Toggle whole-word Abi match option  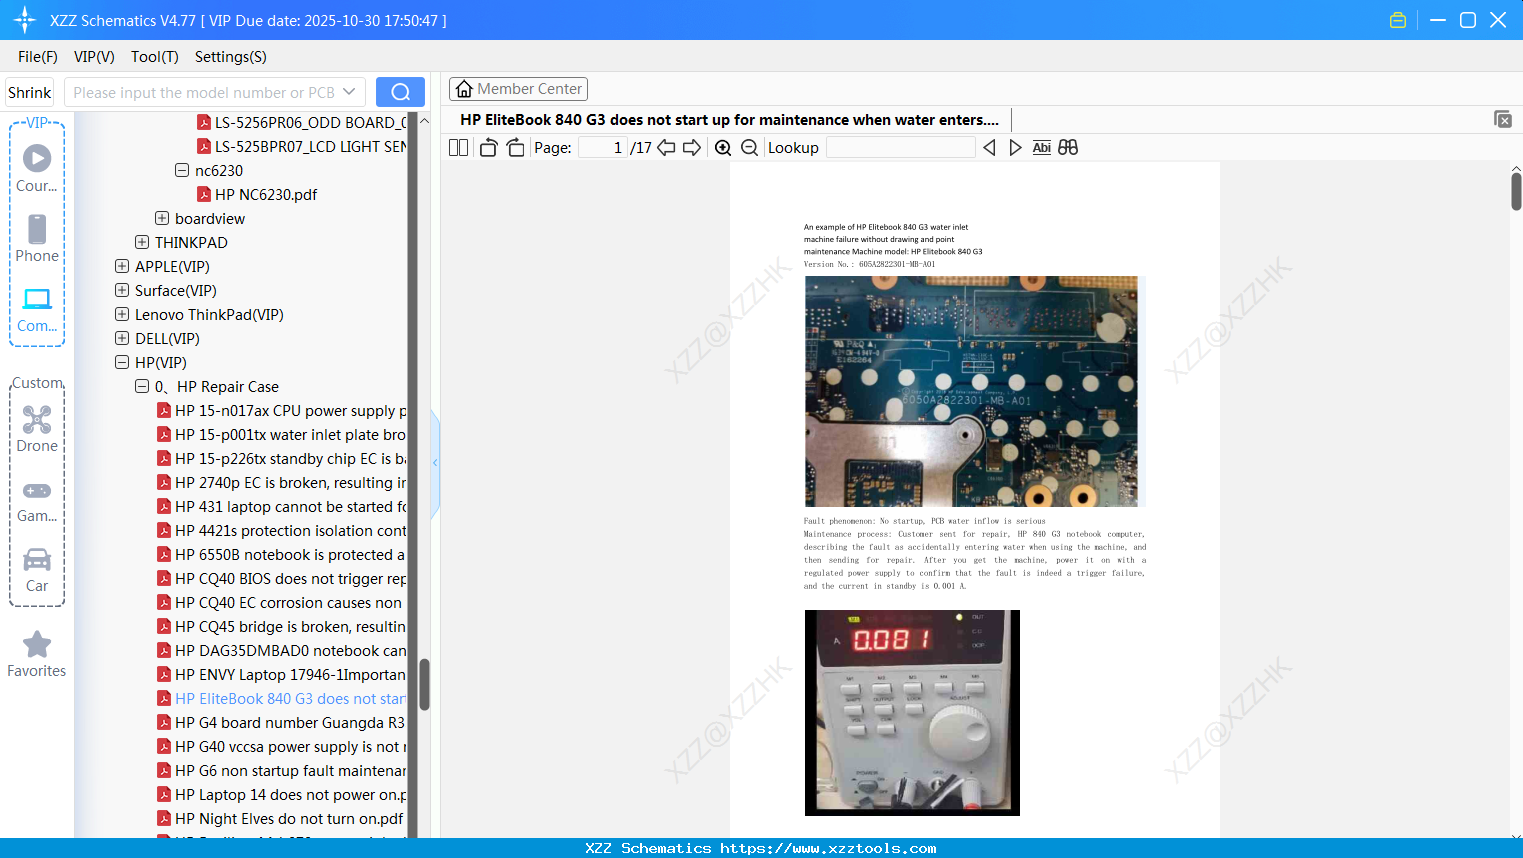[1041, 148]
